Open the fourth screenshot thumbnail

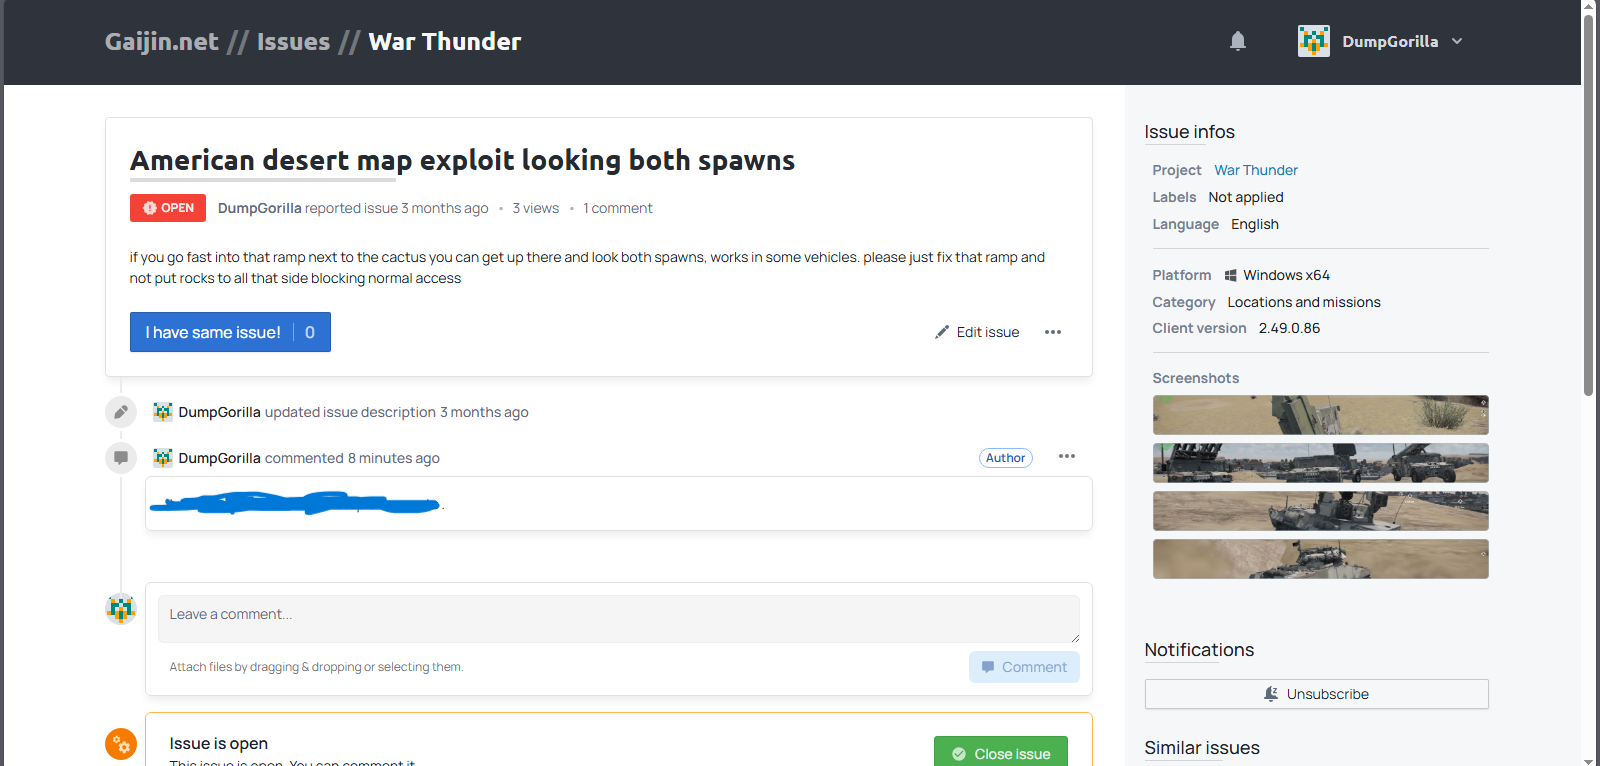pos(1320,559)
